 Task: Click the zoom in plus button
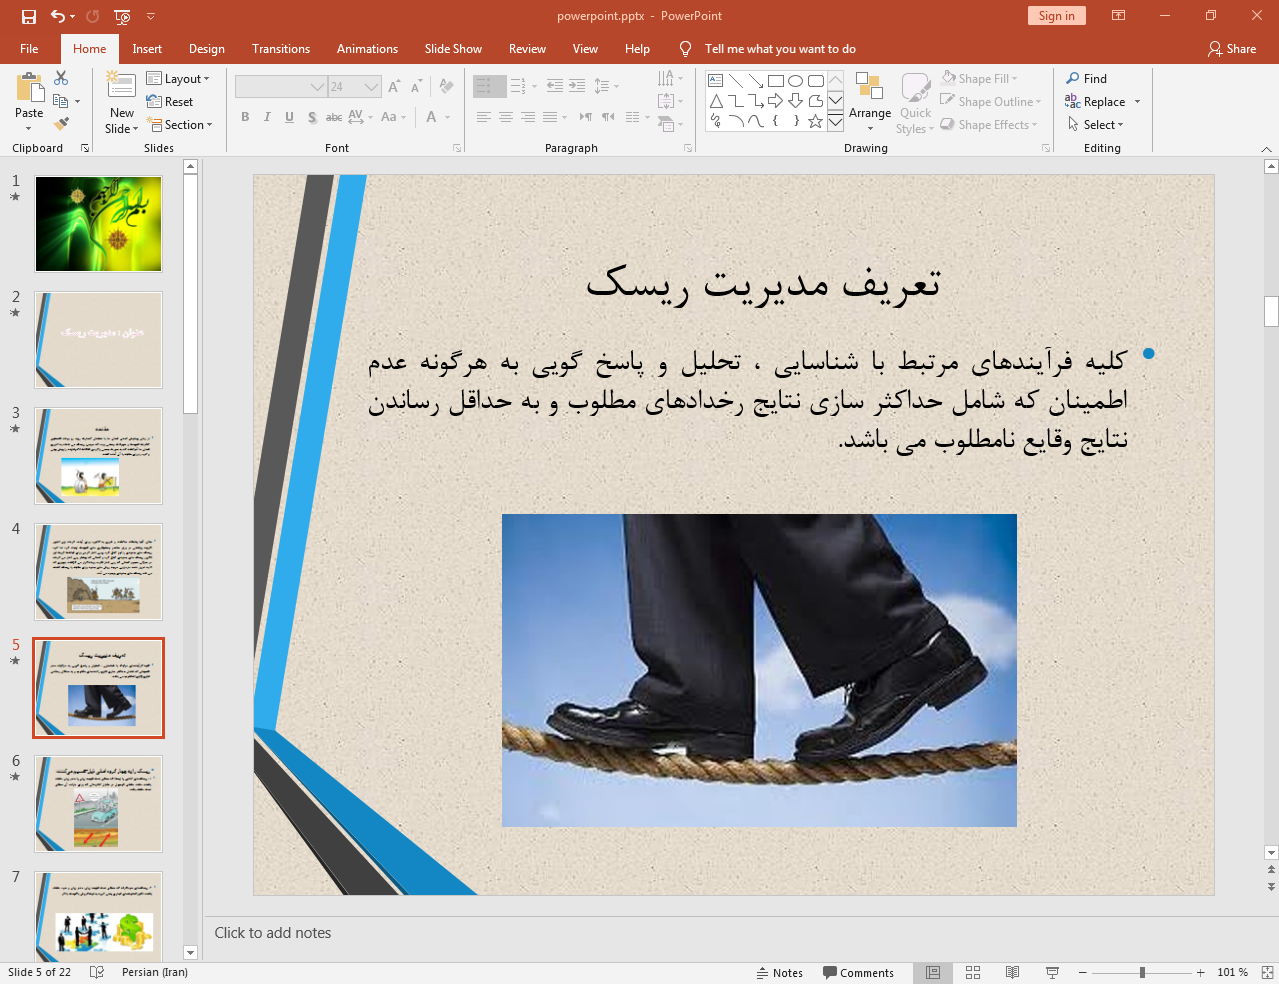[x=1200, y=972]
